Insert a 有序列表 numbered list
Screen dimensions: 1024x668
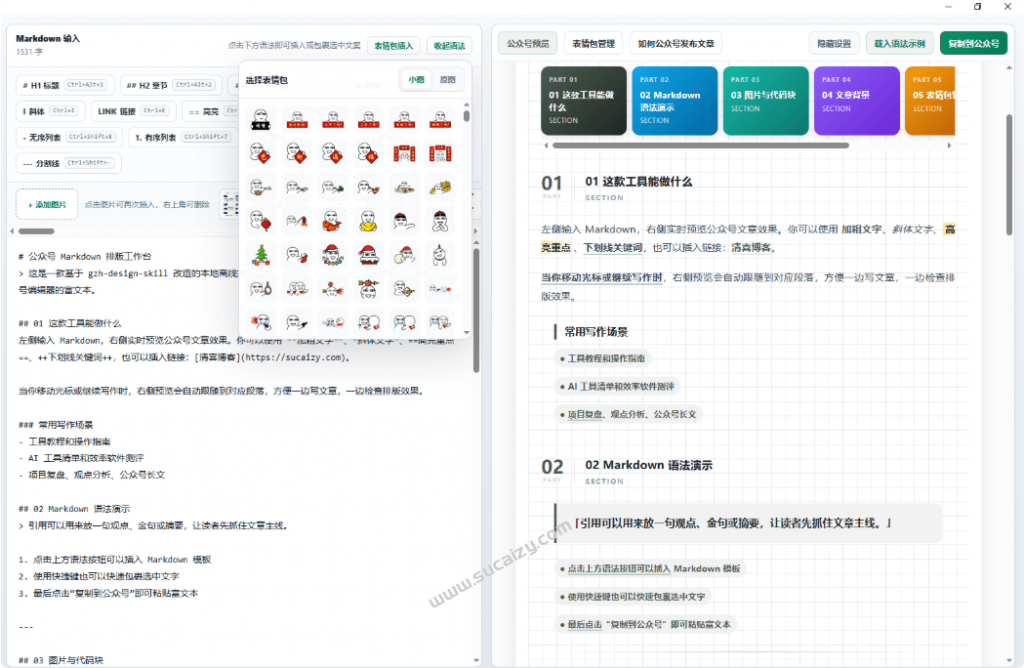point(182,137)
